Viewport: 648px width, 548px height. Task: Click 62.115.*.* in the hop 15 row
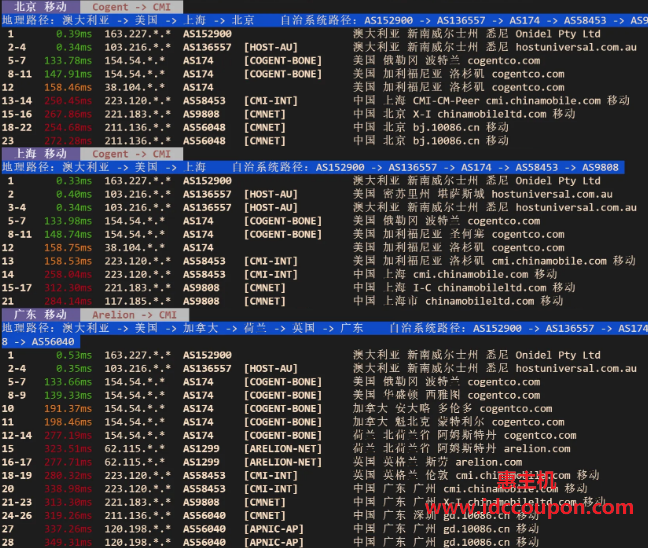pyautogui.click(x=134, y=448)
